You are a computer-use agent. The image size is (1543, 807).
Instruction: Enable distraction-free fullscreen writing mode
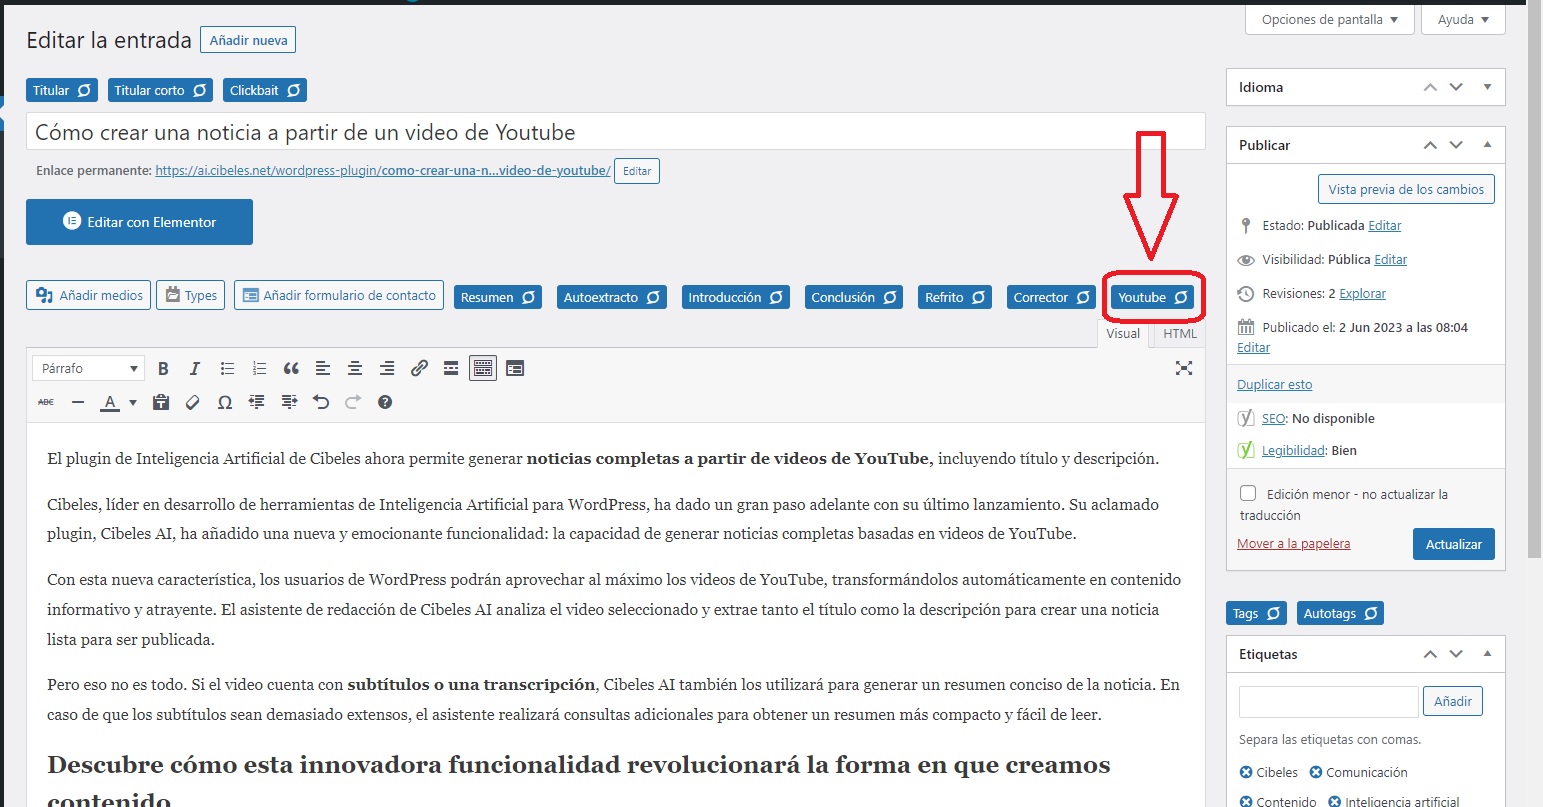pos(1184,369)
